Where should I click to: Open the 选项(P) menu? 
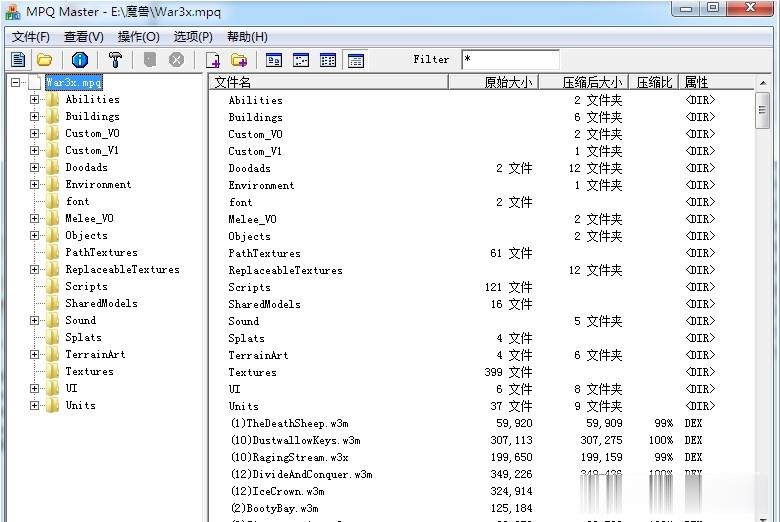point(193,37)
